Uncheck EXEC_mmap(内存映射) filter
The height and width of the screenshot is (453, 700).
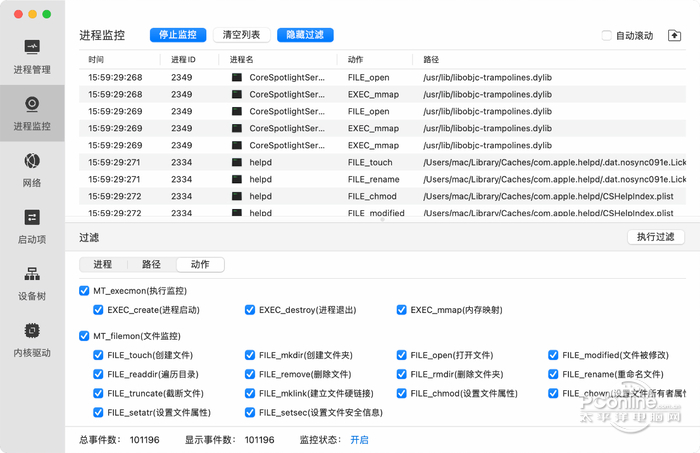pyautogui.click(x=401, y=310)
